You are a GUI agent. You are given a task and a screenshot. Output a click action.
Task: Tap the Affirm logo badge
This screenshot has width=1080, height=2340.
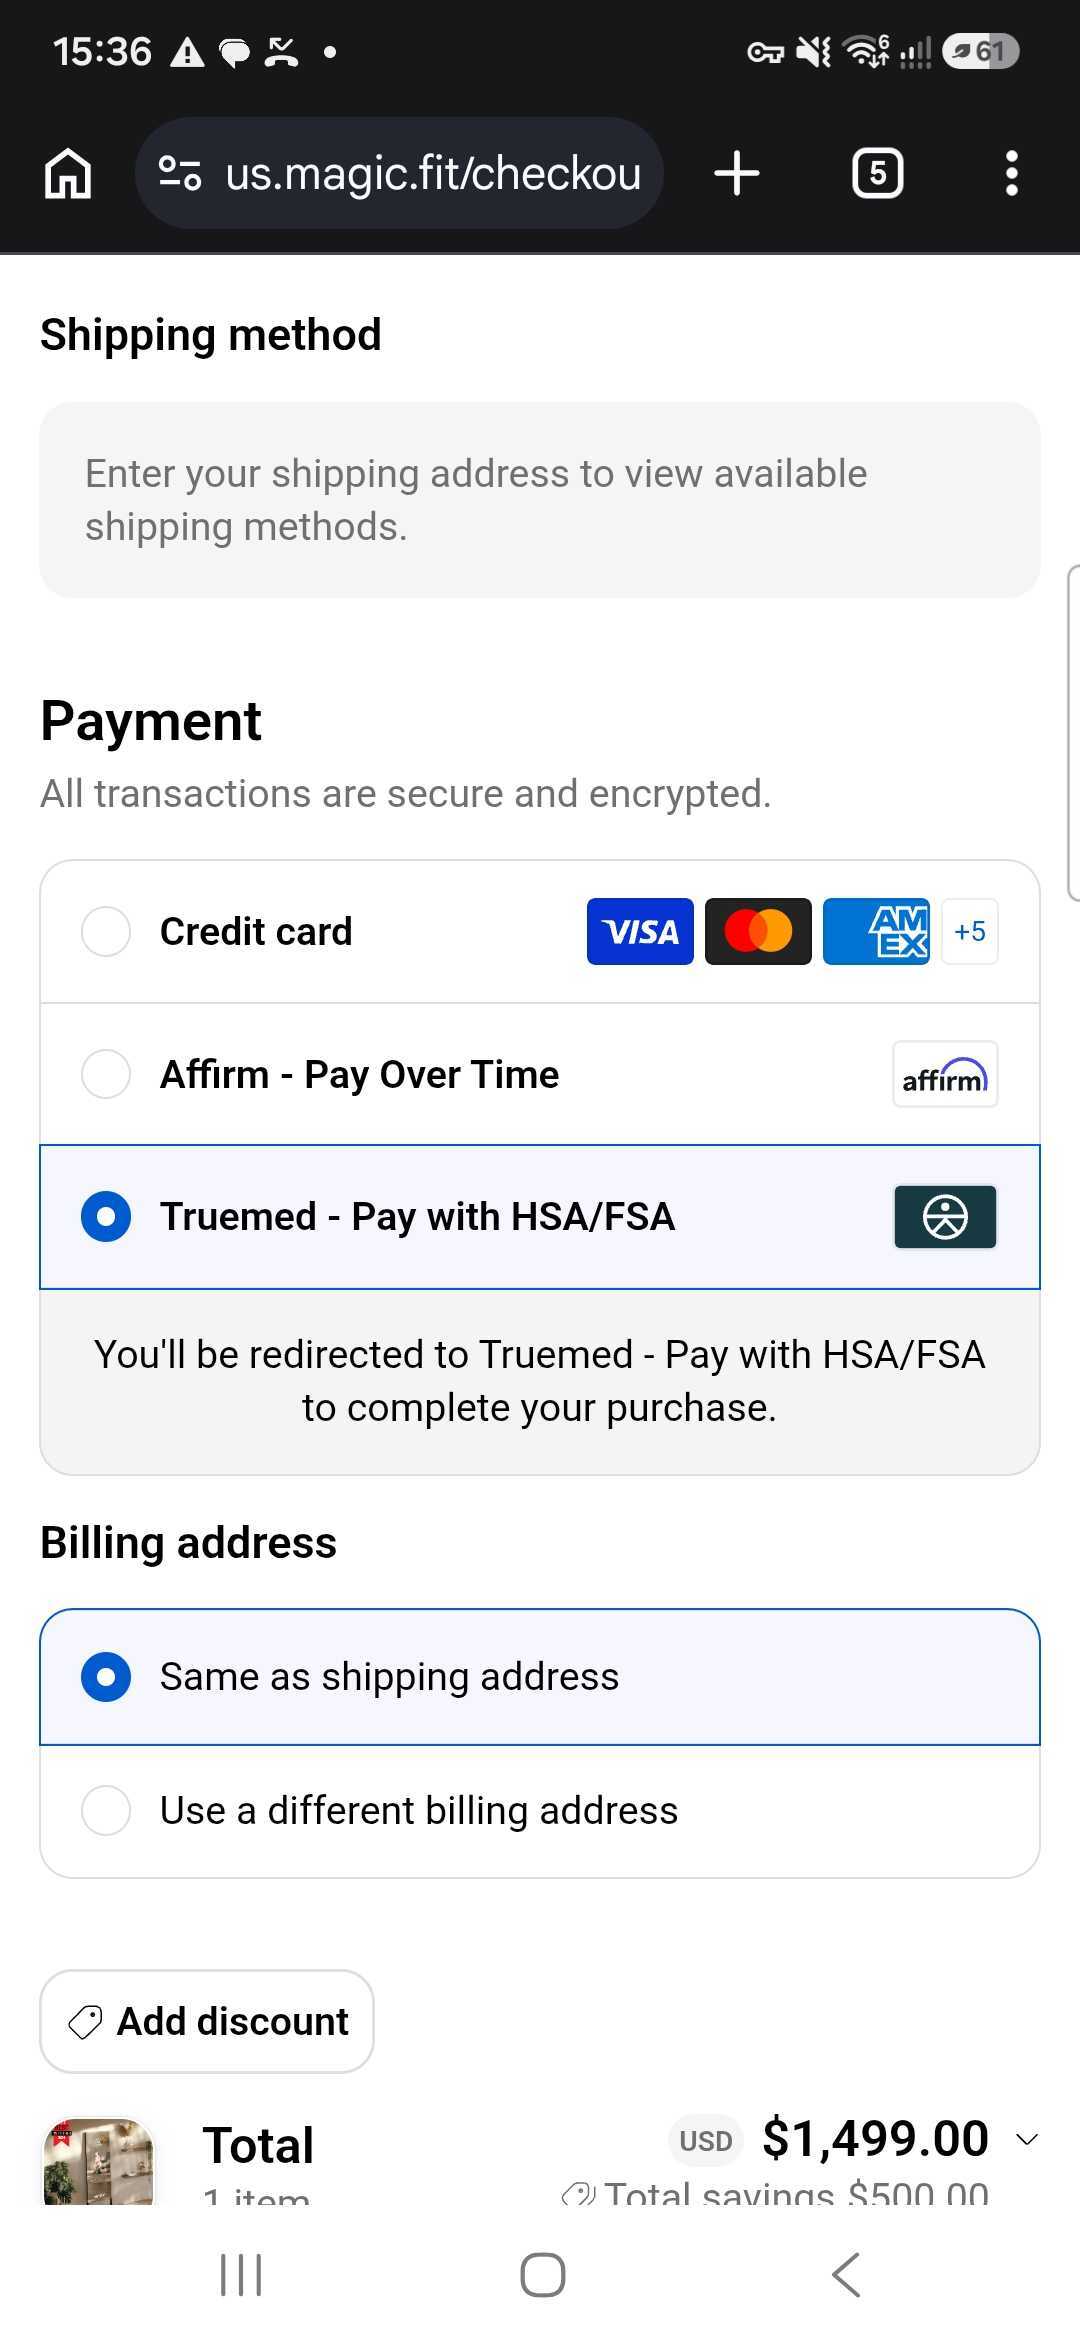[945, 1075]
